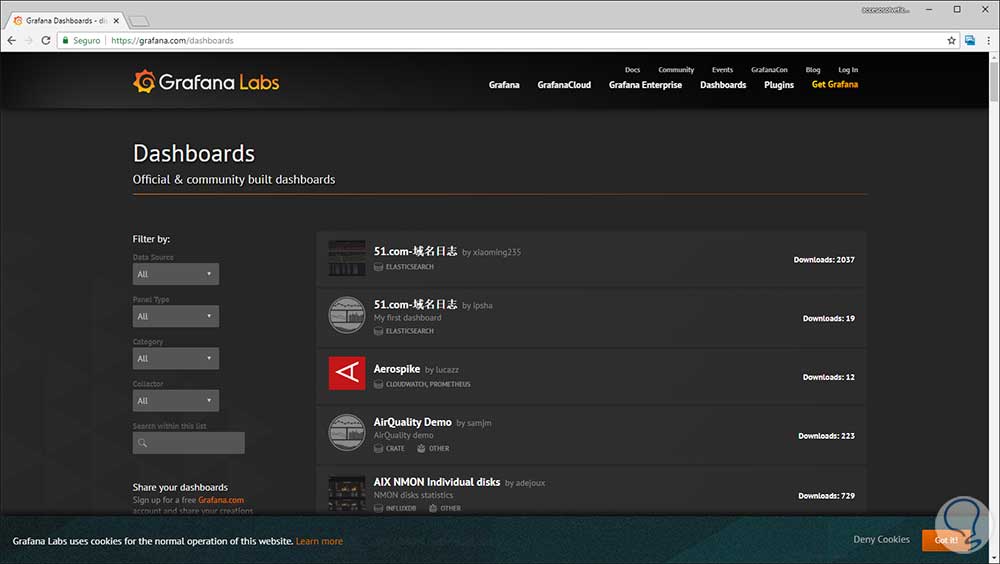Screen dimensions: 1000x564
Task: Click AIX NMON Individual disks thumbnail
Action: [x=347, y=493]
